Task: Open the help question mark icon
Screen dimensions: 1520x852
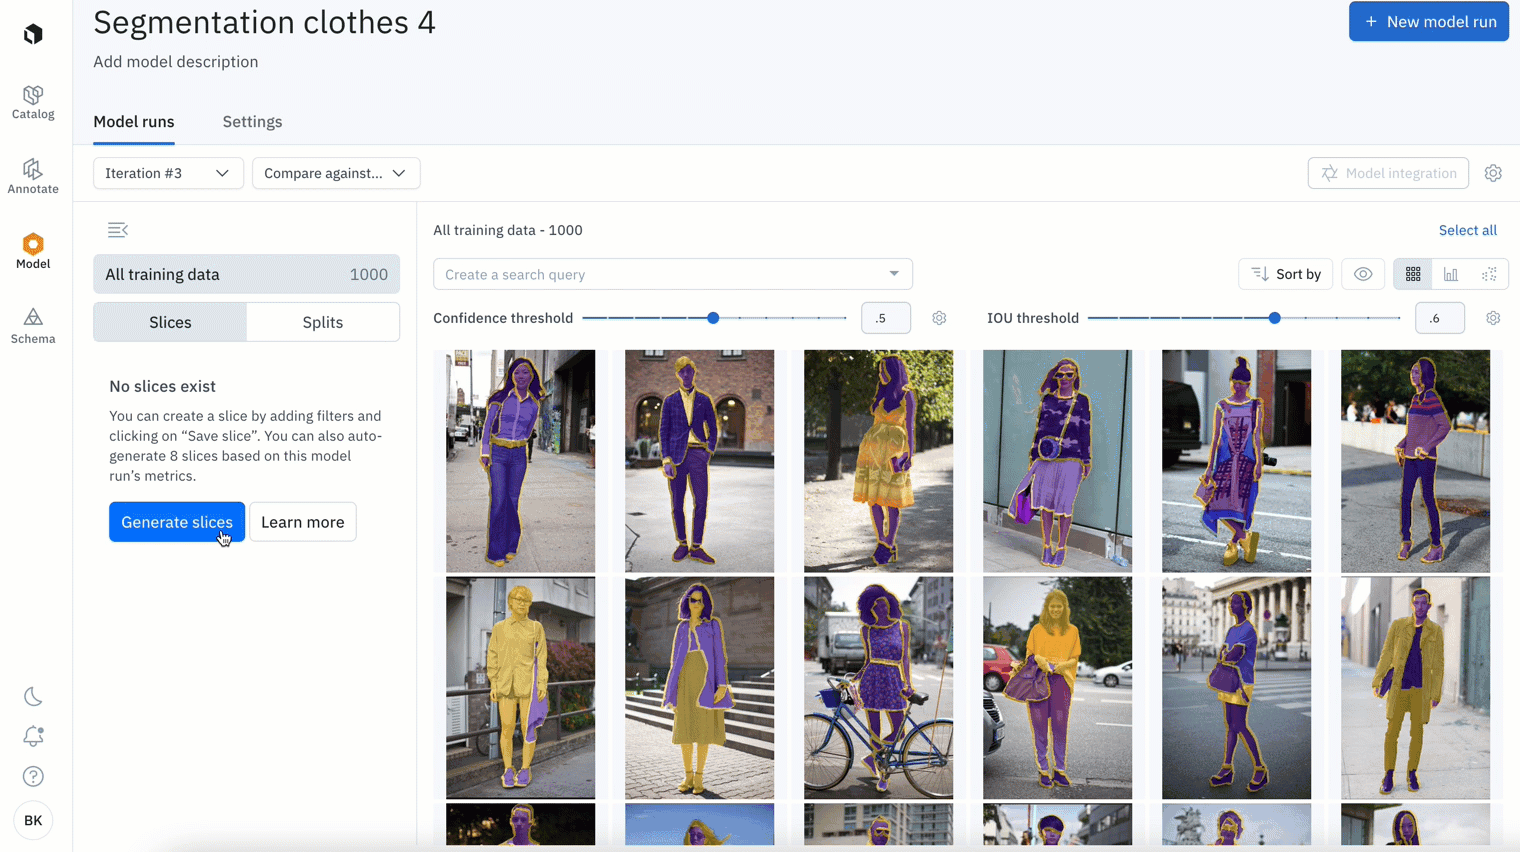Action: click(33, 777)
